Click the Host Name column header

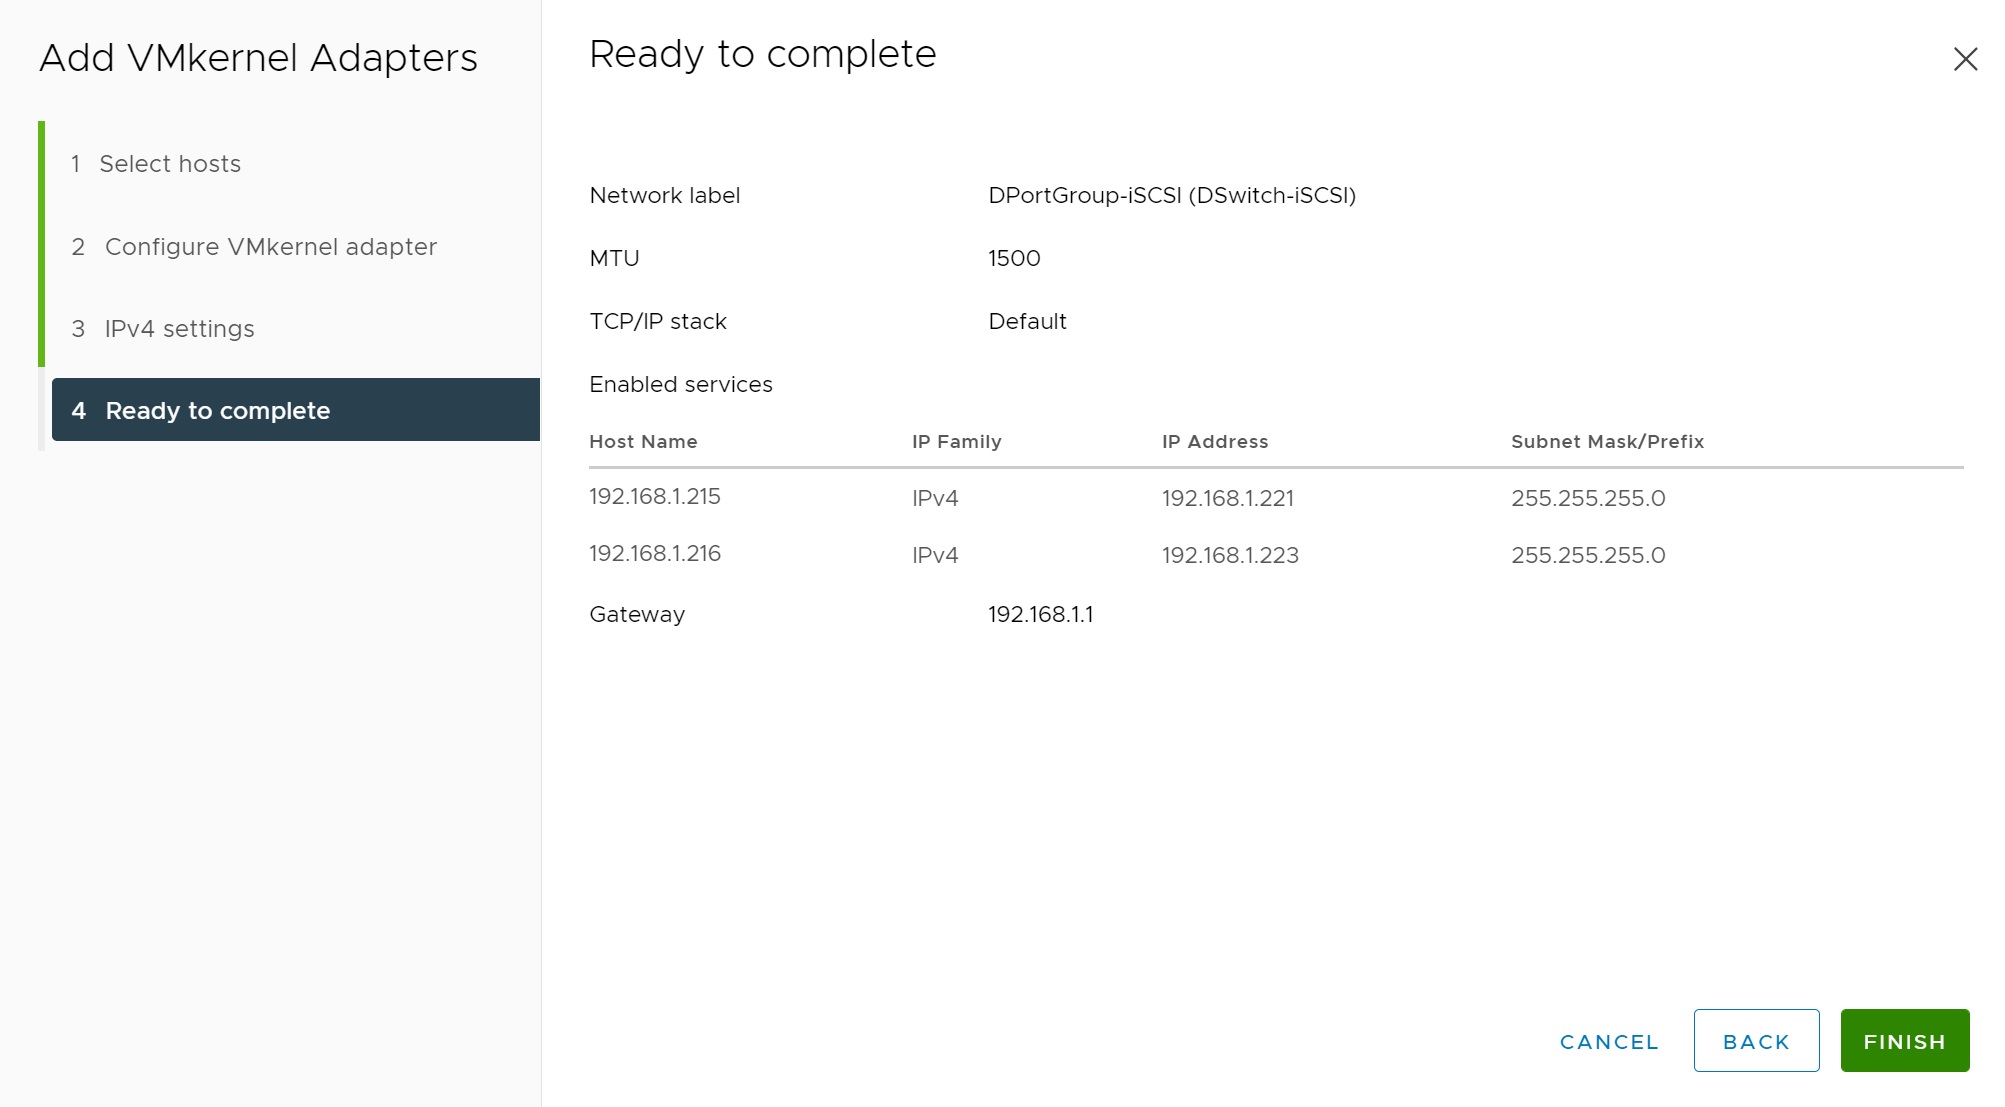coord(643,442)
